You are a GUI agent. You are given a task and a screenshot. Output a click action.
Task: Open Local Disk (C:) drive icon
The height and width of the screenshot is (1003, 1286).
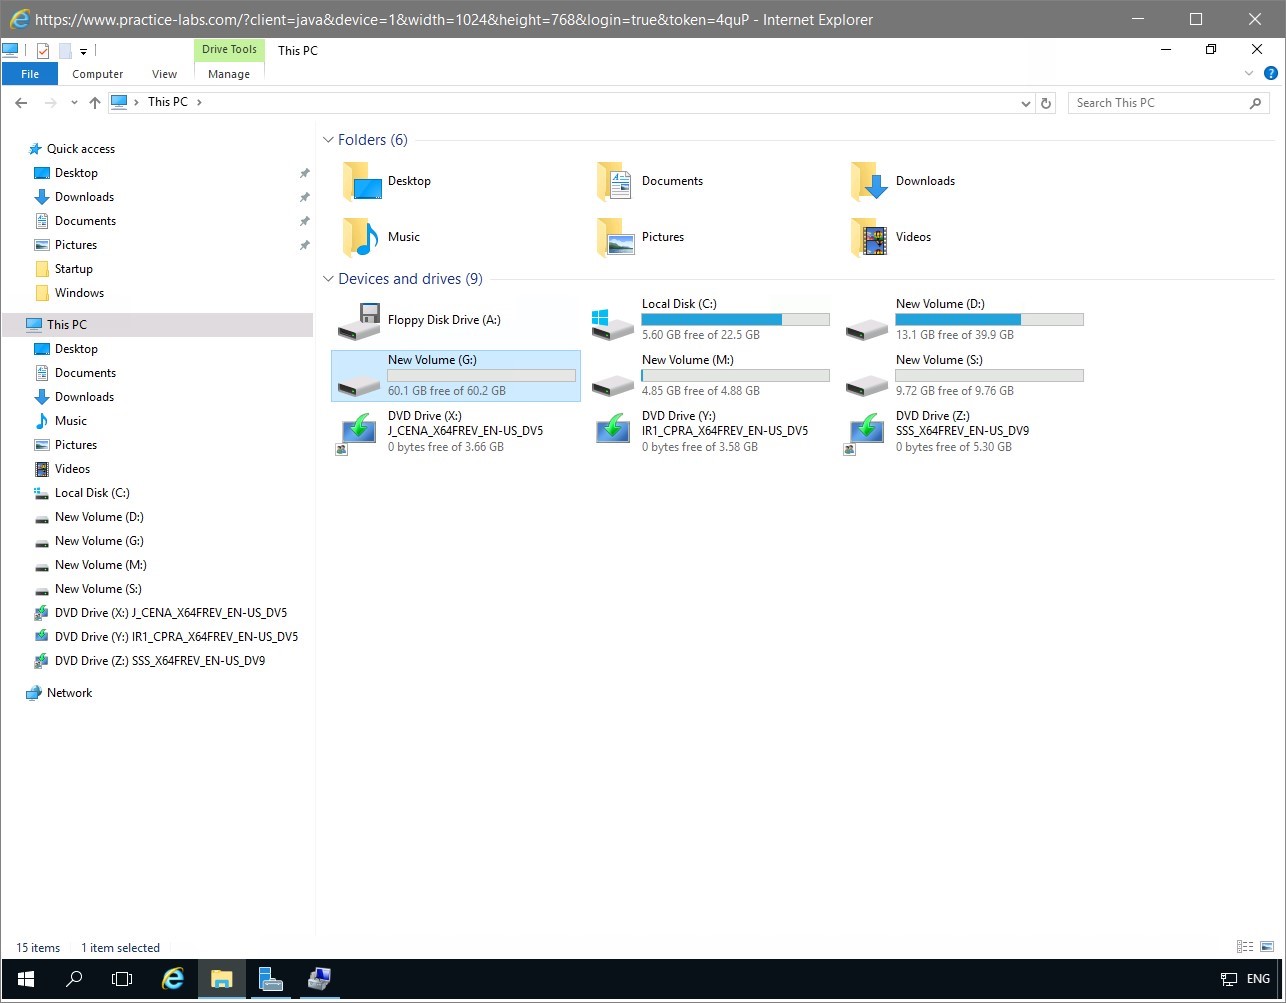point(612,322)
